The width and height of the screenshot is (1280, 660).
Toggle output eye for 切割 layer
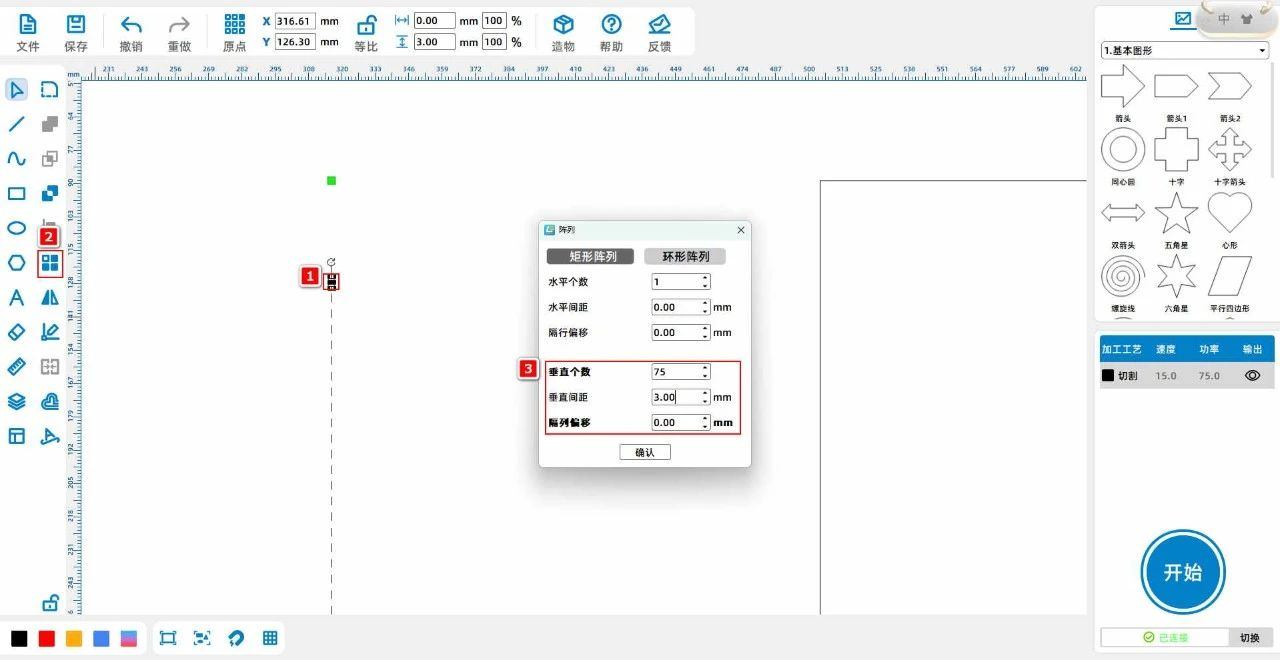1252,376
